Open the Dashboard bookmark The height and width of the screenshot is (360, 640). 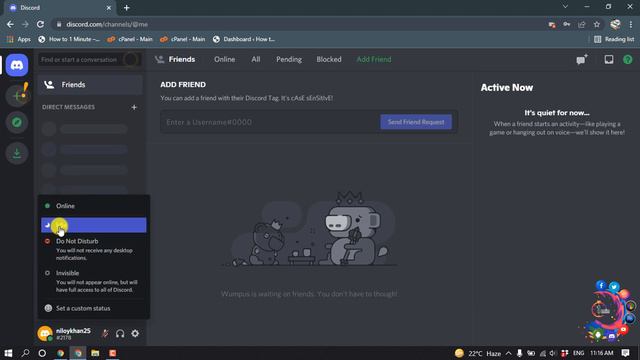(244, 39)
